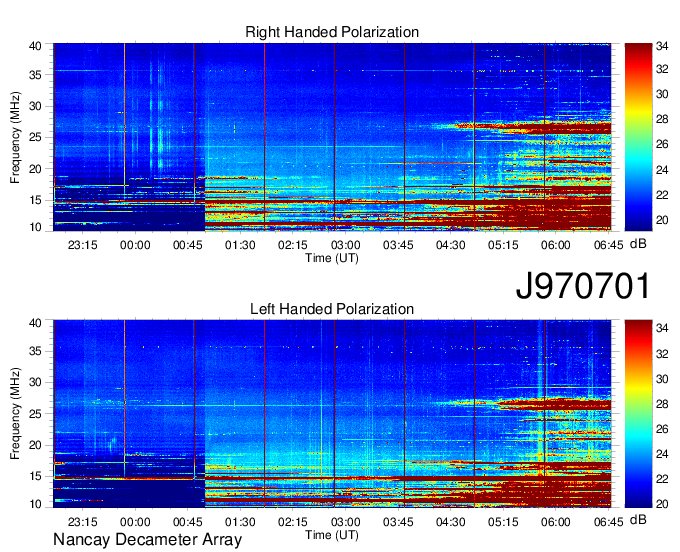Click the 10 MHz tick on Left Handed plot

[x=35, y=504]
